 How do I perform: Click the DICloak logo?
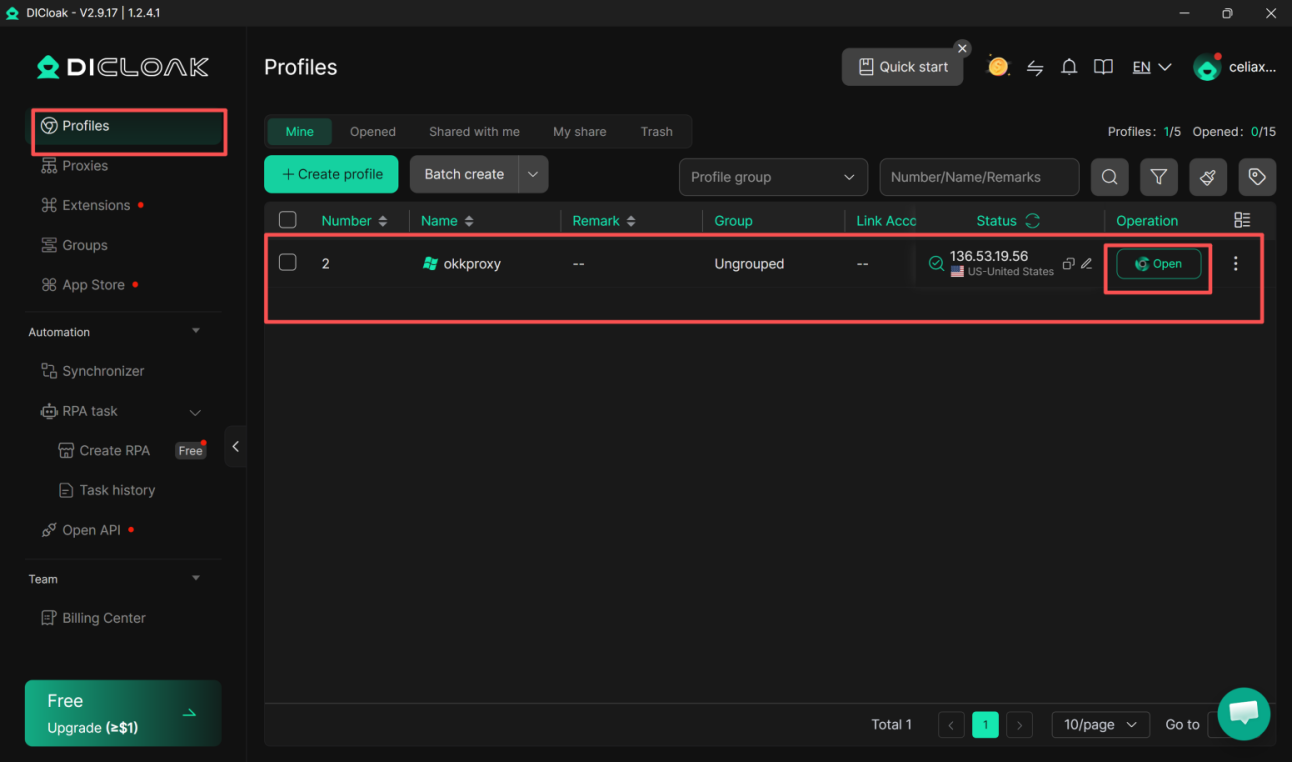click(x=123, y=67)
